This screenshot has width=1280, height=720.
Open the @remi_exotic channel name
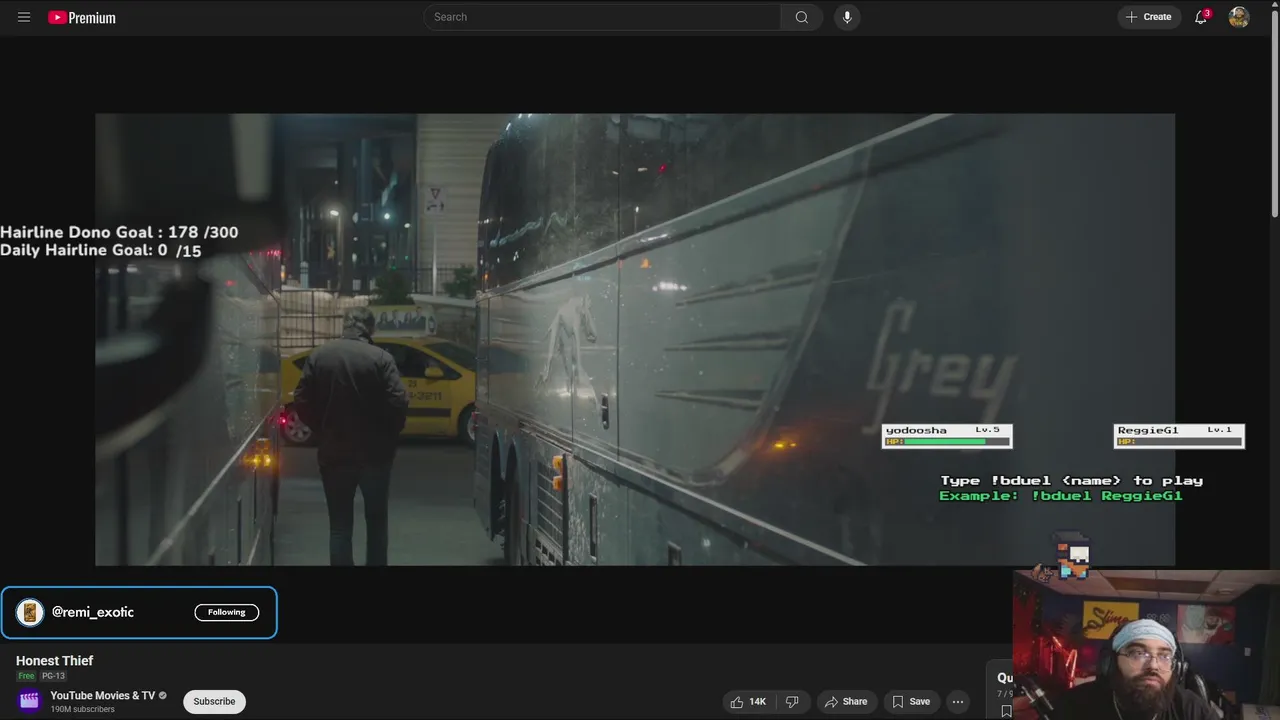click(x=93, y=612)
